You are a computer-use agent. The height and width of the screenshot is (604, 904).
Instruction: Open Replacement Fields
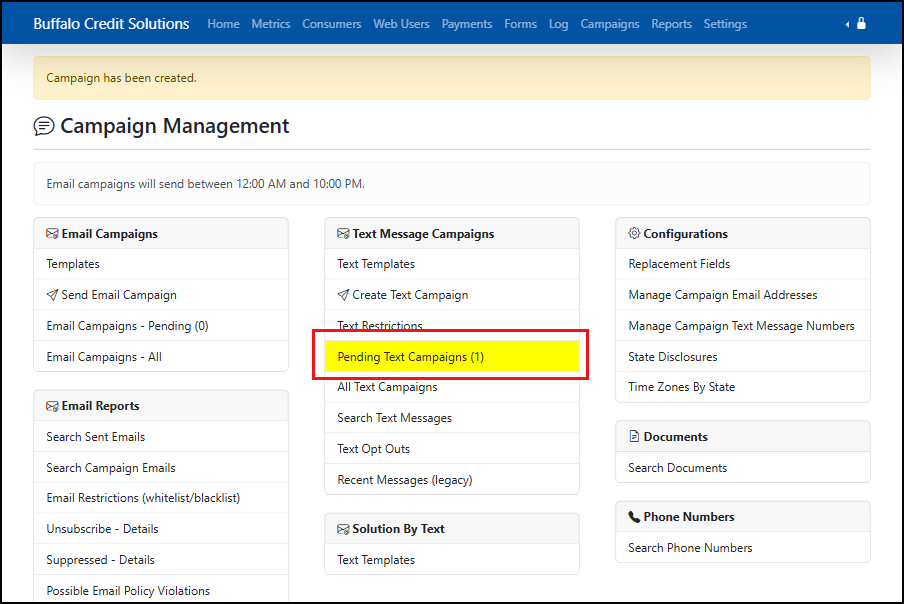[x=743, y=264]
